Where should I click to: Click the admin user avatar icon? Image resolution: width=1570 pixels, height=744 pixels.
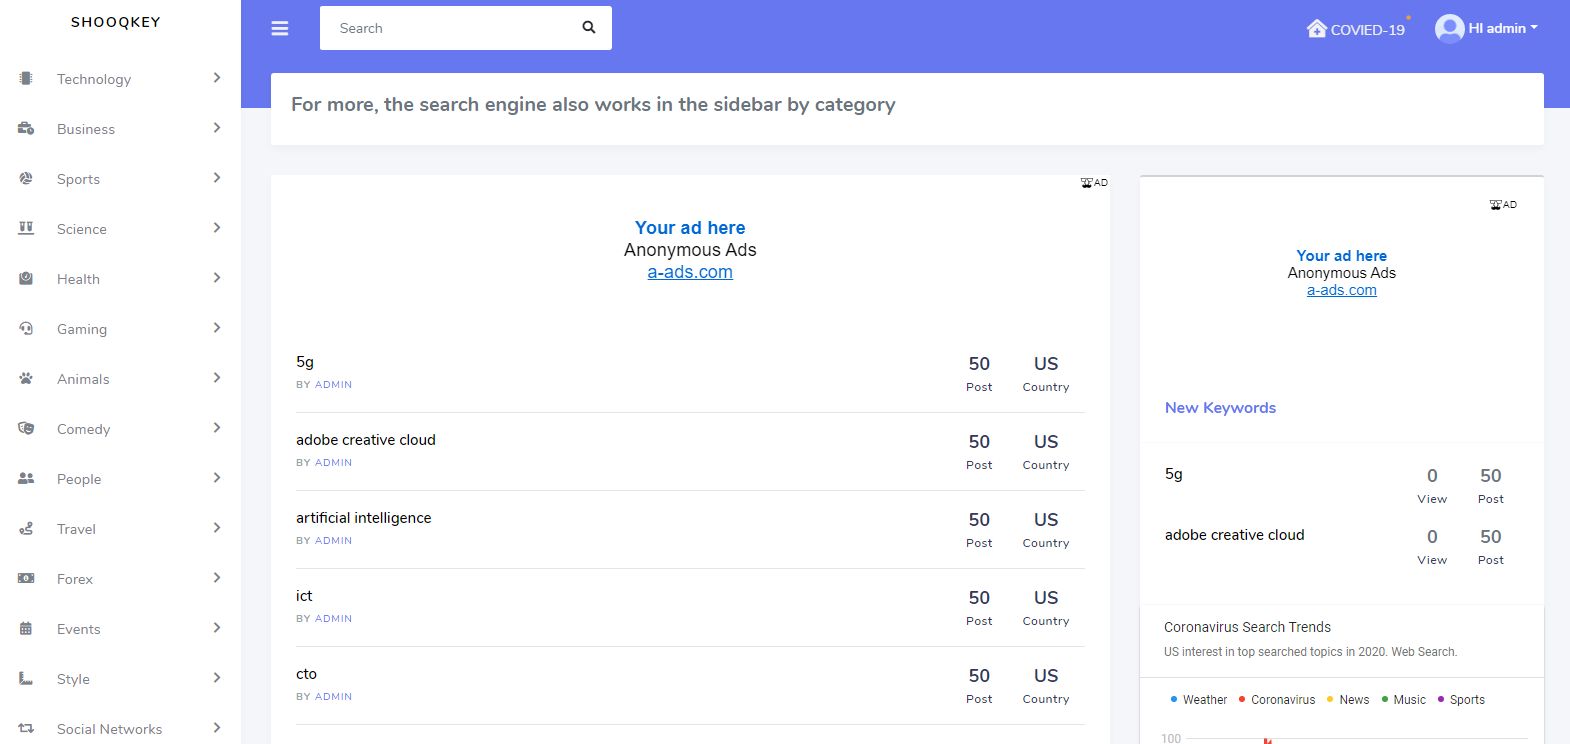click(x=1449, y=29)
